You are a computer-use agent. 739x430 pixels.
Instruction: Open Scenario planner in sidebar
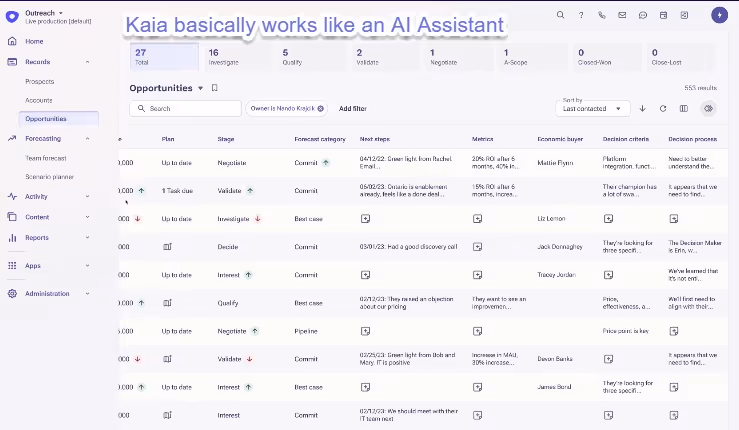coord(49,177)
